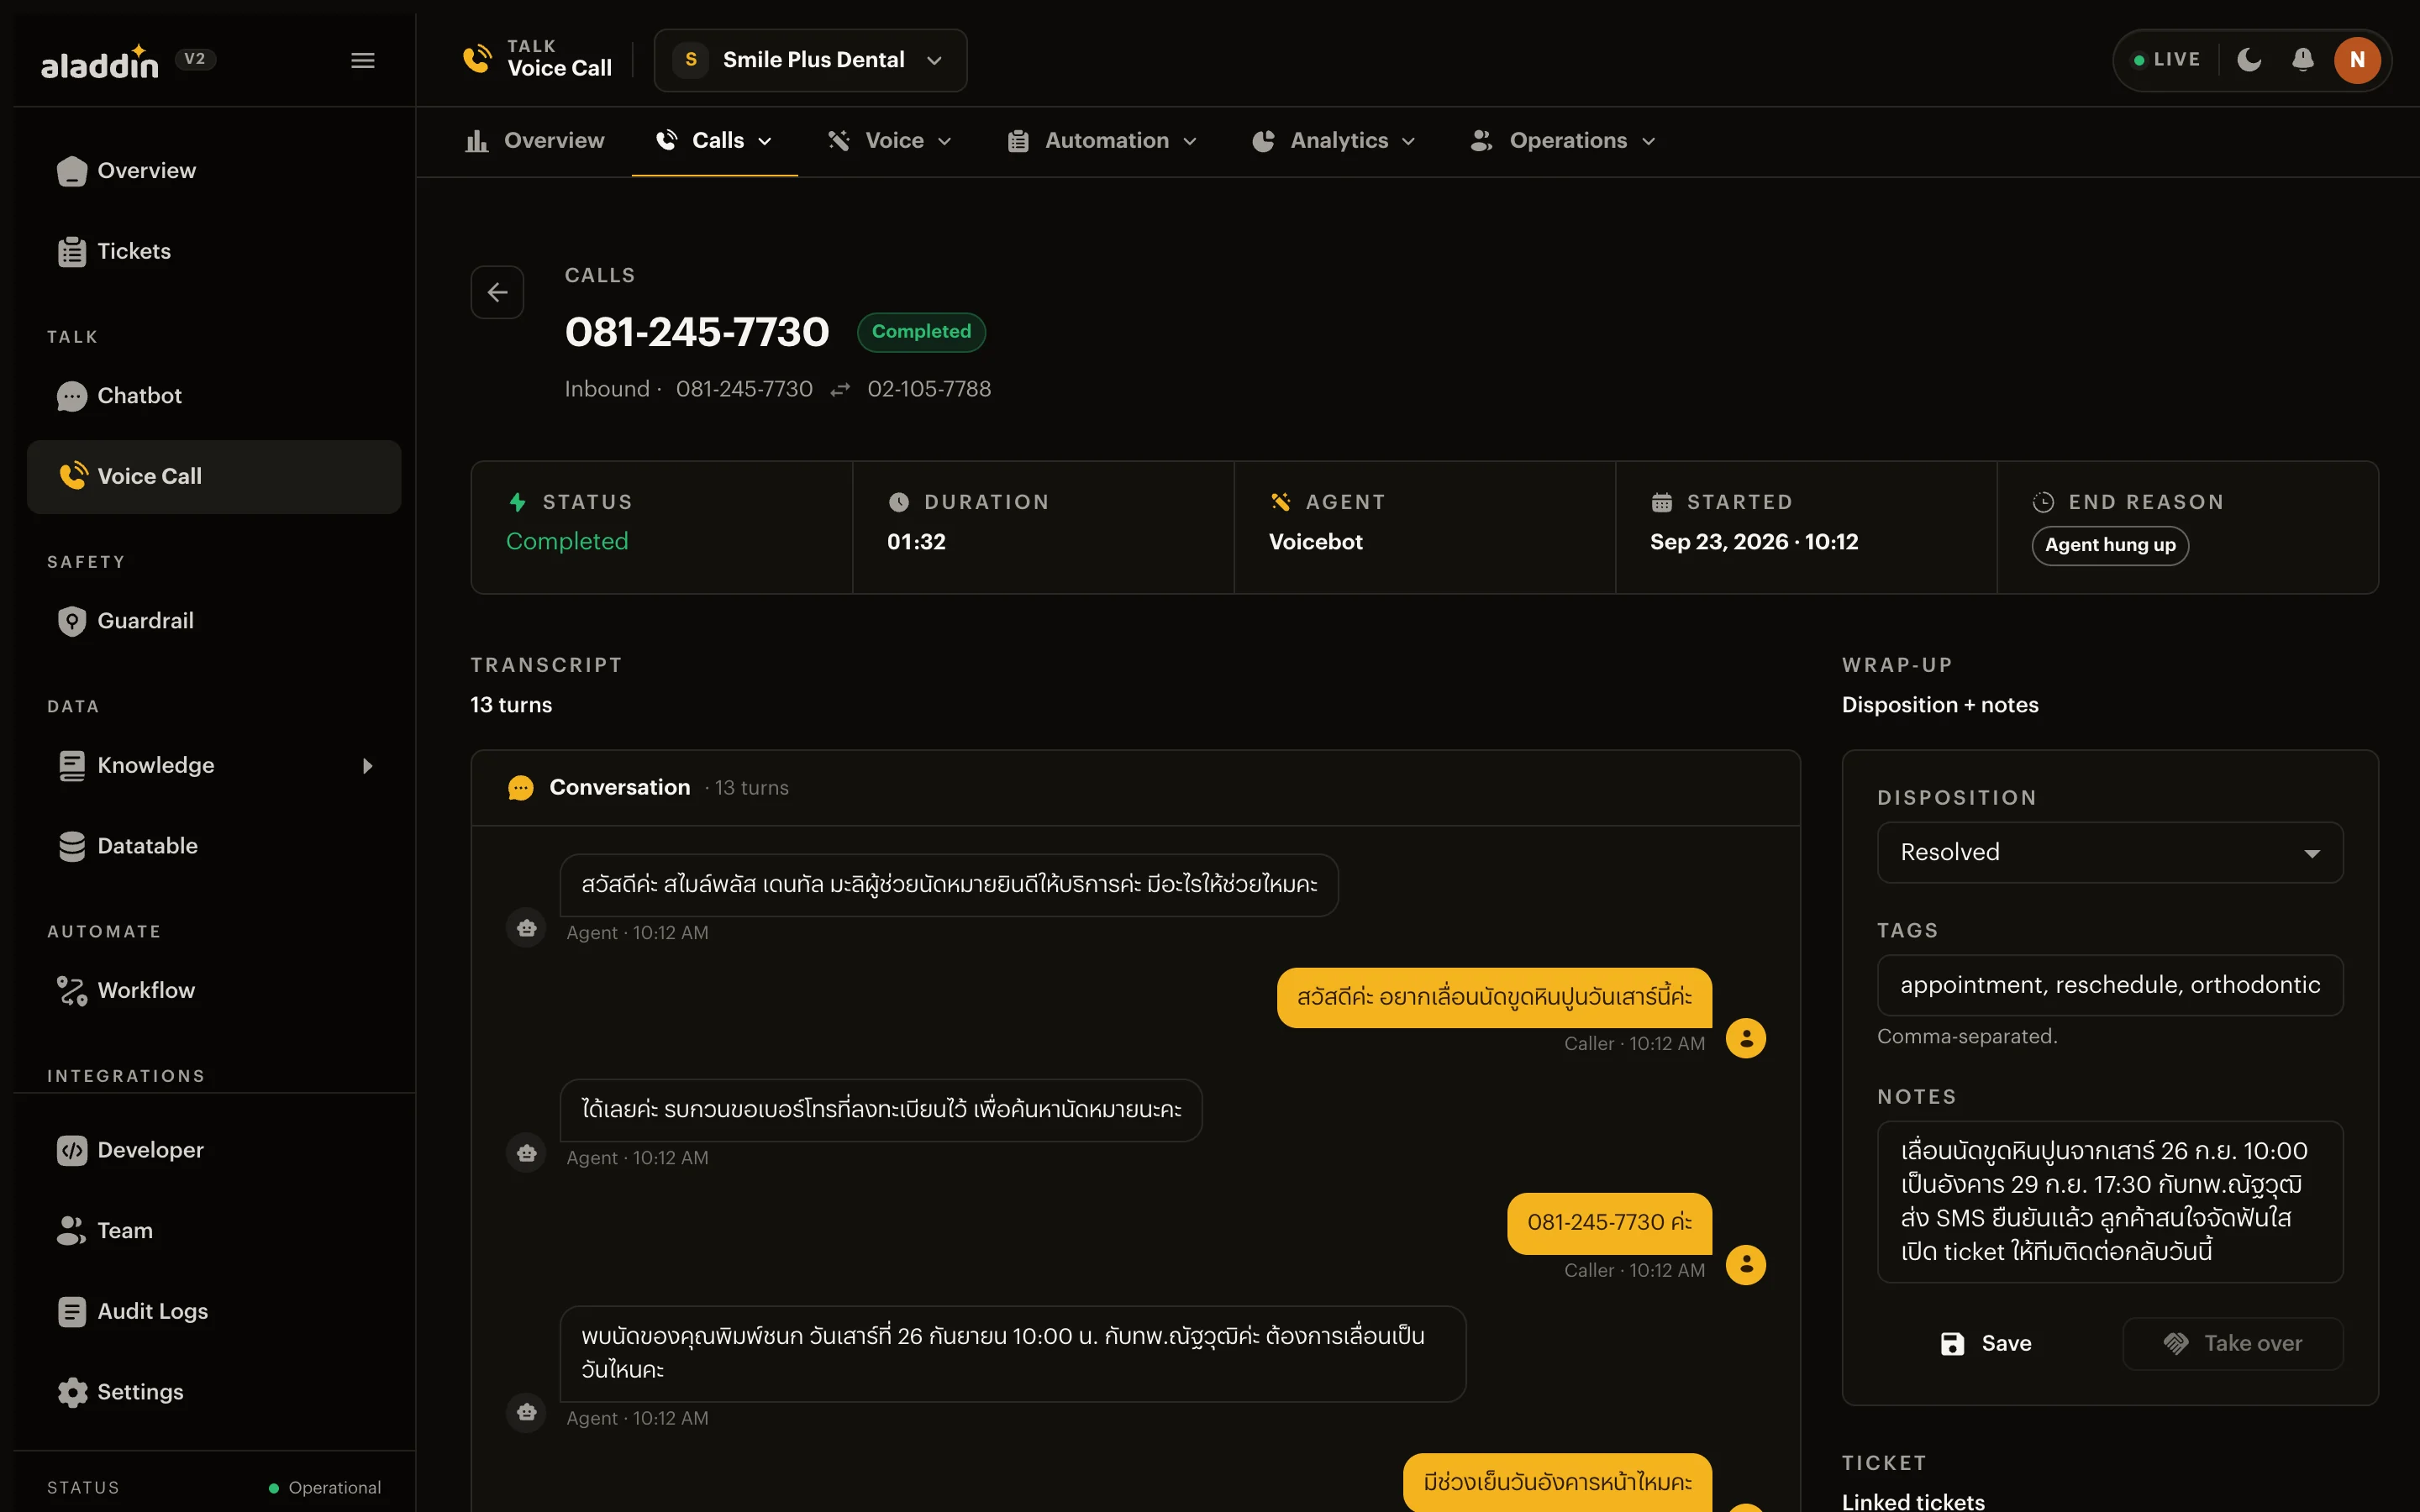Click the V2 version badge
Screen dimensions: 2420x1512
click(x=195, y=59)
